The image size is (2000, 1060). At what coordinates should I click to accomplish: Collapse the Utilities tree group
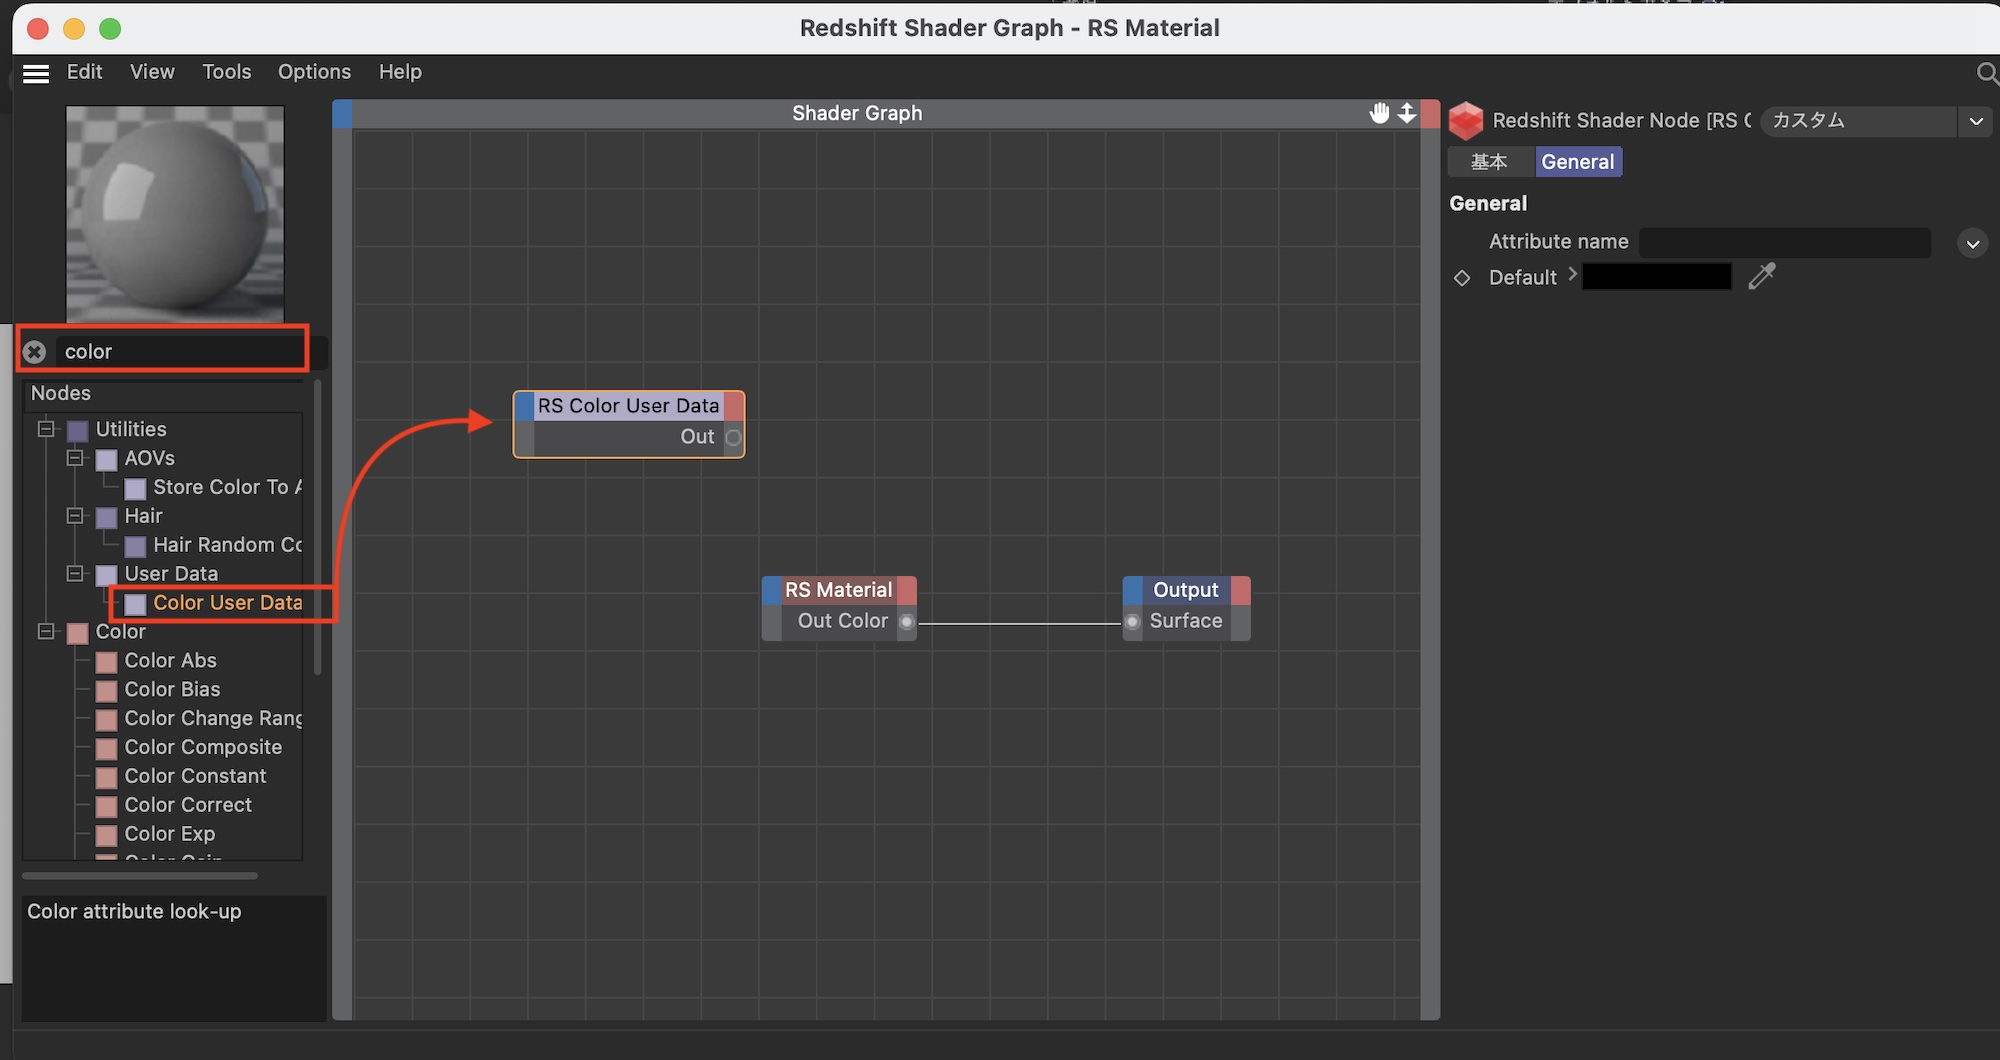46,429
